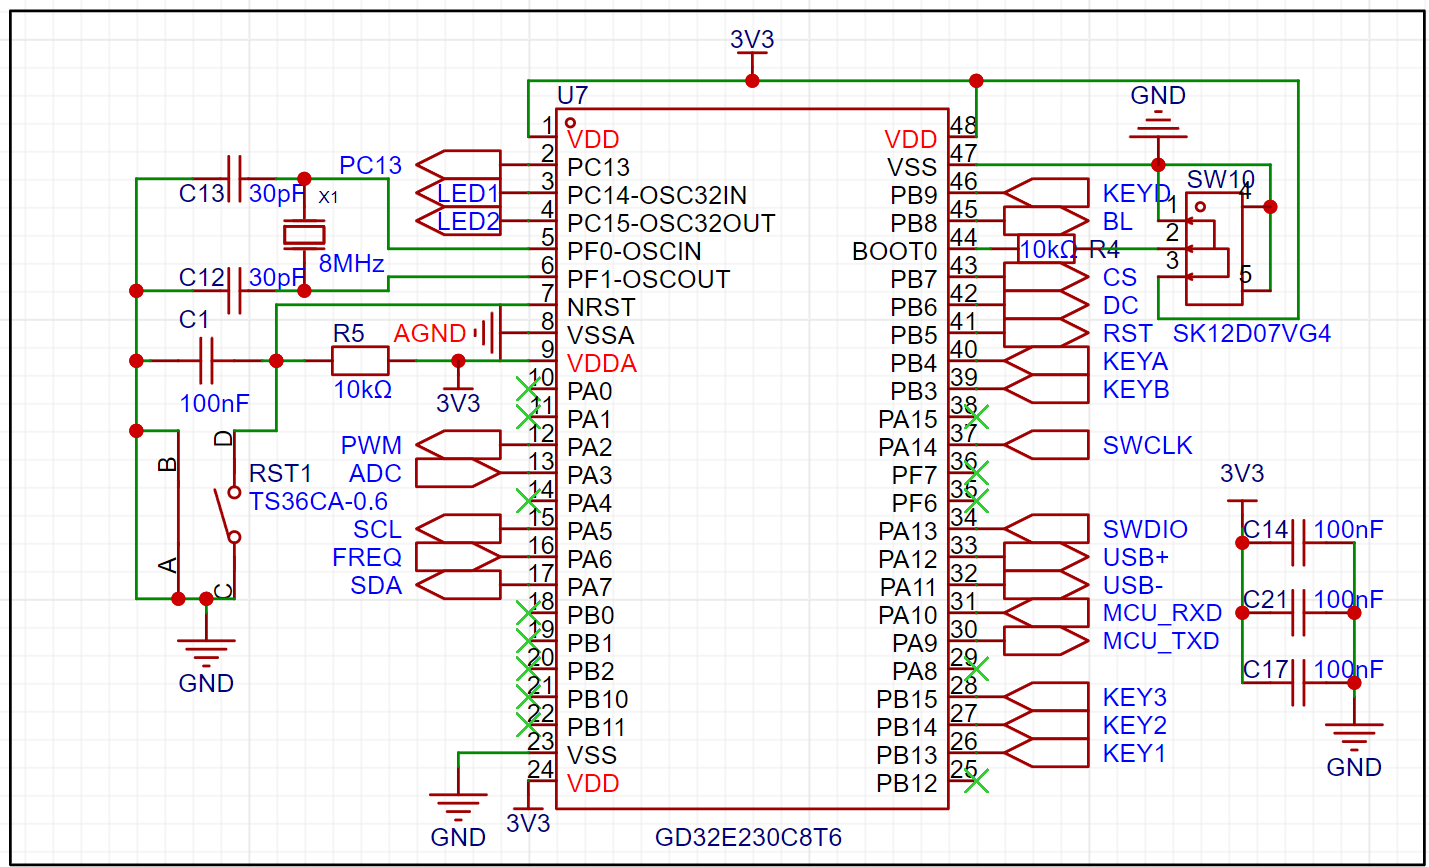
Task: Select the KEYD net port flag
Action: 1046,192
